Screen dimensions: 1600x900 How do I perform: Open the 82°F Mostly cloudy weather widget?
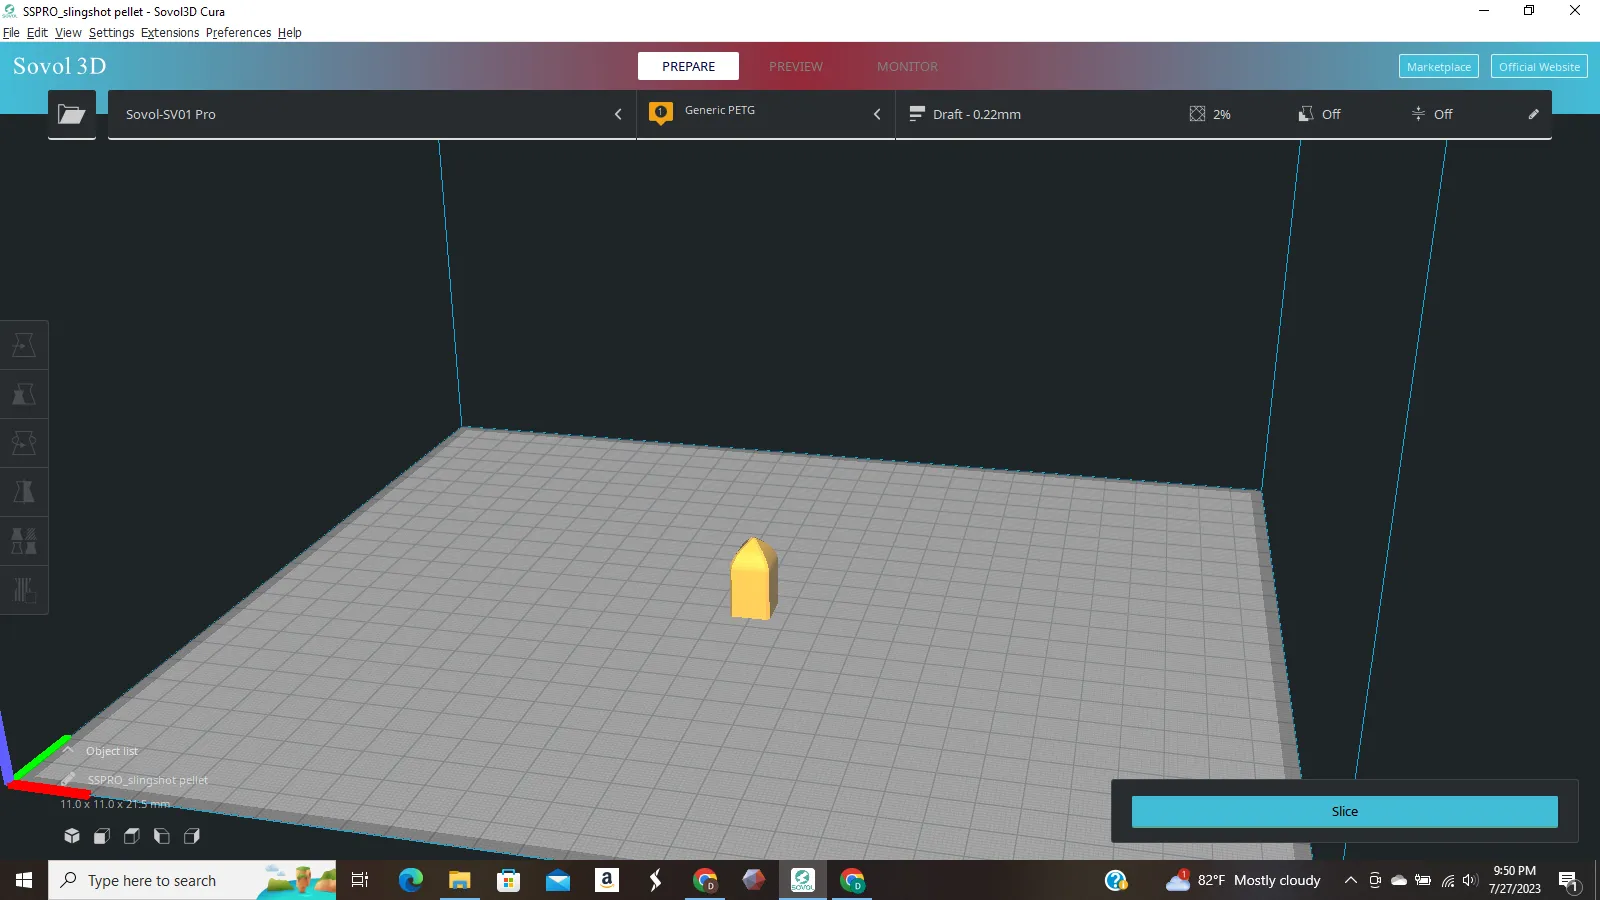tap(1243, 880)
